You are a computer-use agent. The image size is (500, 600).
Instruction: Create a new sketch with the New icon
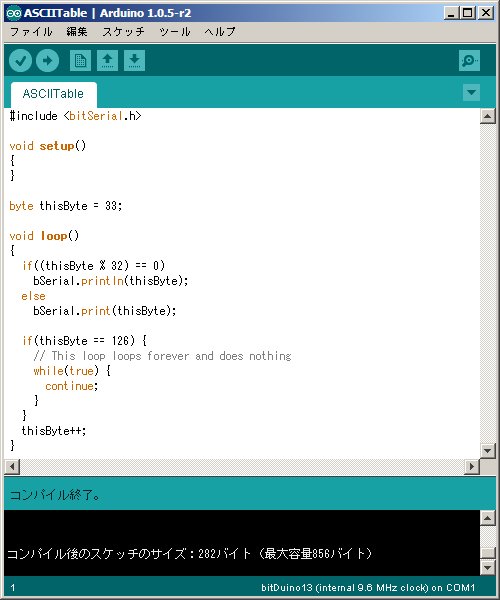(x=80, y=60)
